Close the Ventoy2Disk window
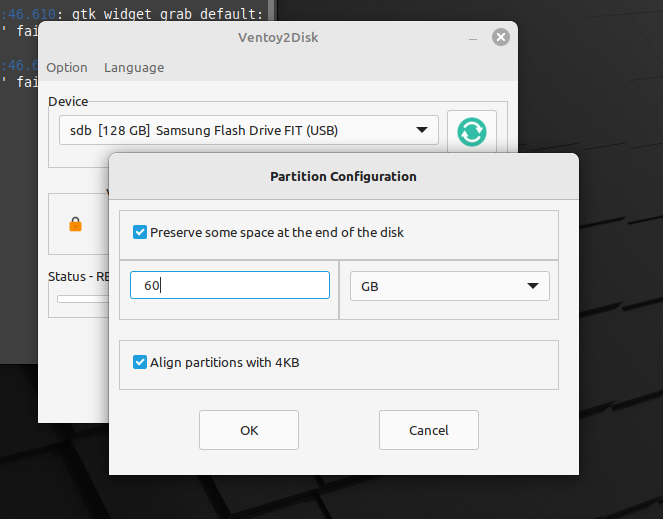Screen dimensions: 663x519 (x=501, y=37)
